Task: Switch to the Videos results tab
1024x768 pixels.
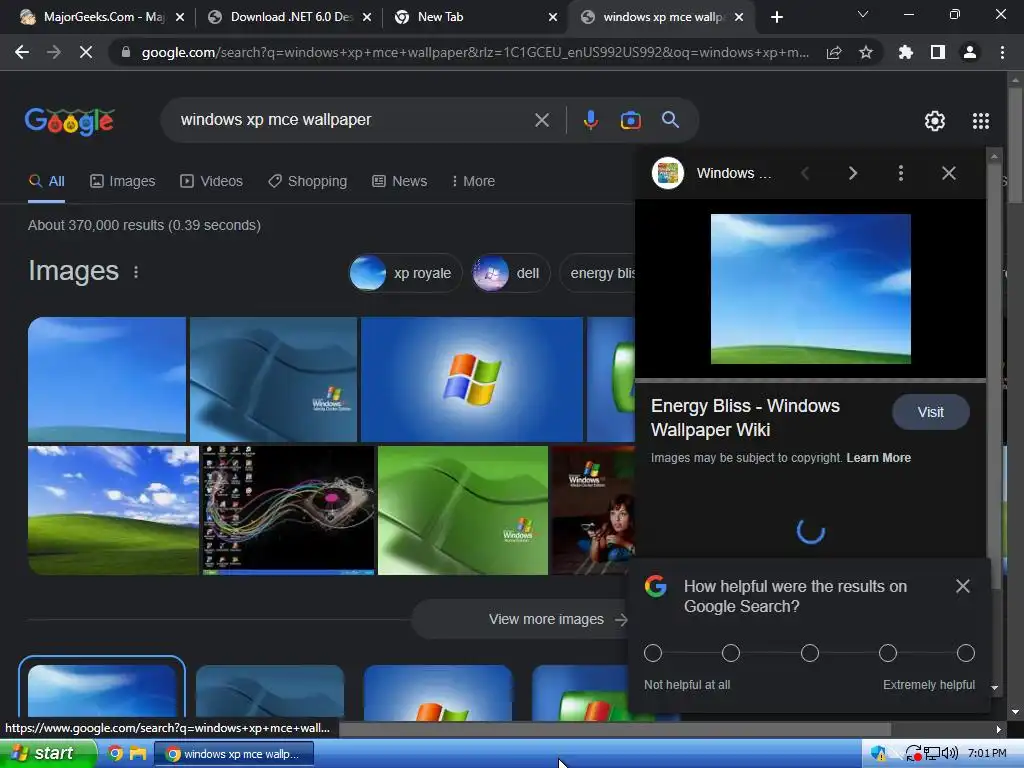Action: (x=212, y=181)
